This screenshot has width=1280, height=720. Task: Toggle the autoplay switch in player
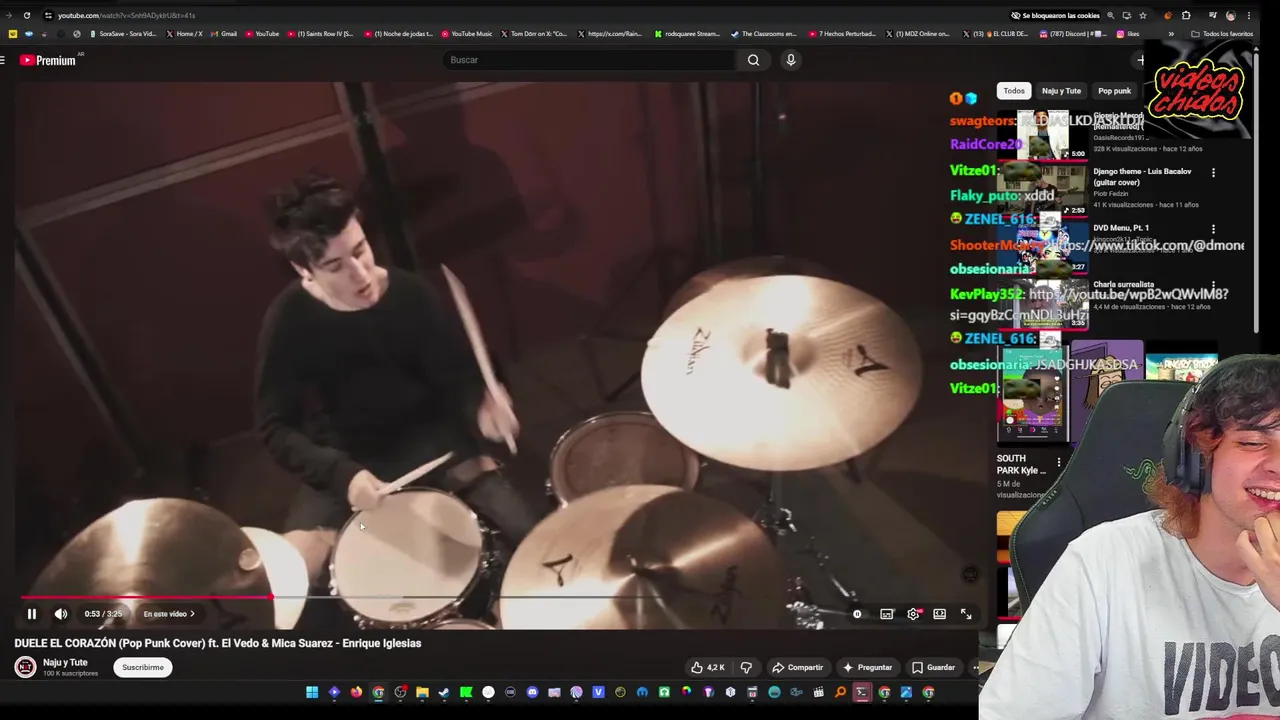pyautogui.click(x=857, y=614)
